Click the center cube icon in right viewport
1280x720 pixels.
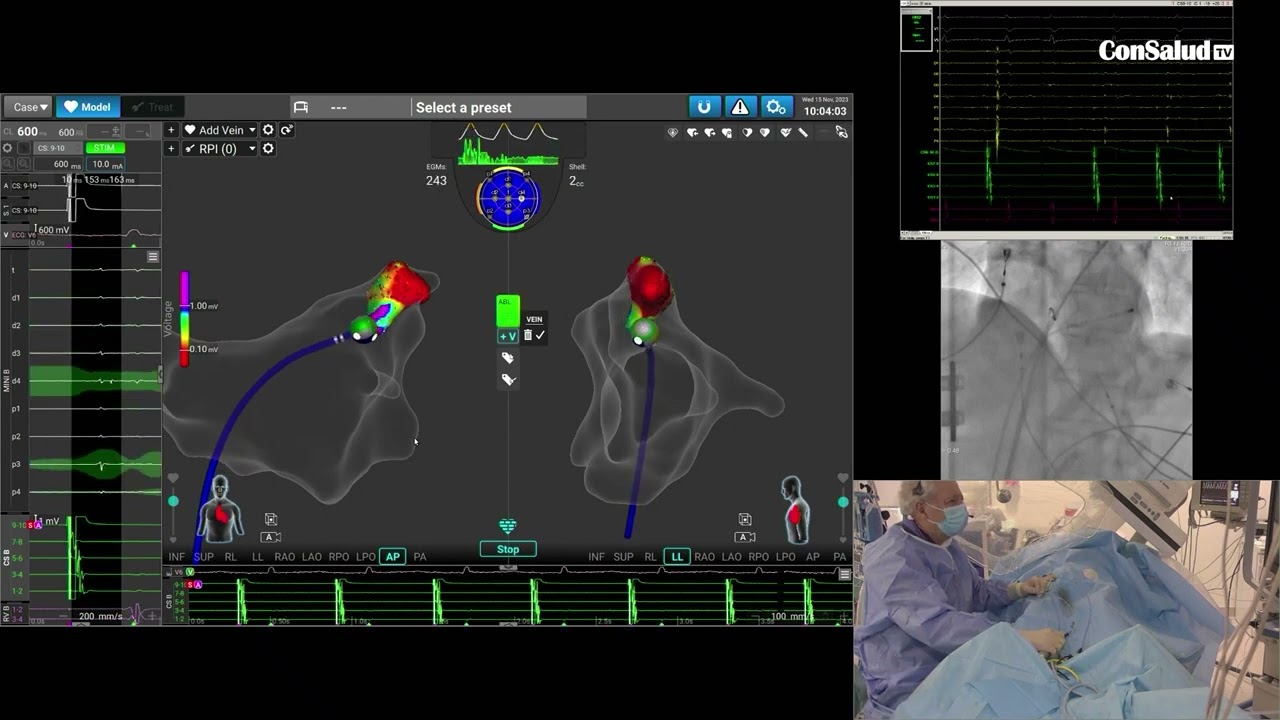(x=745, y=519)
